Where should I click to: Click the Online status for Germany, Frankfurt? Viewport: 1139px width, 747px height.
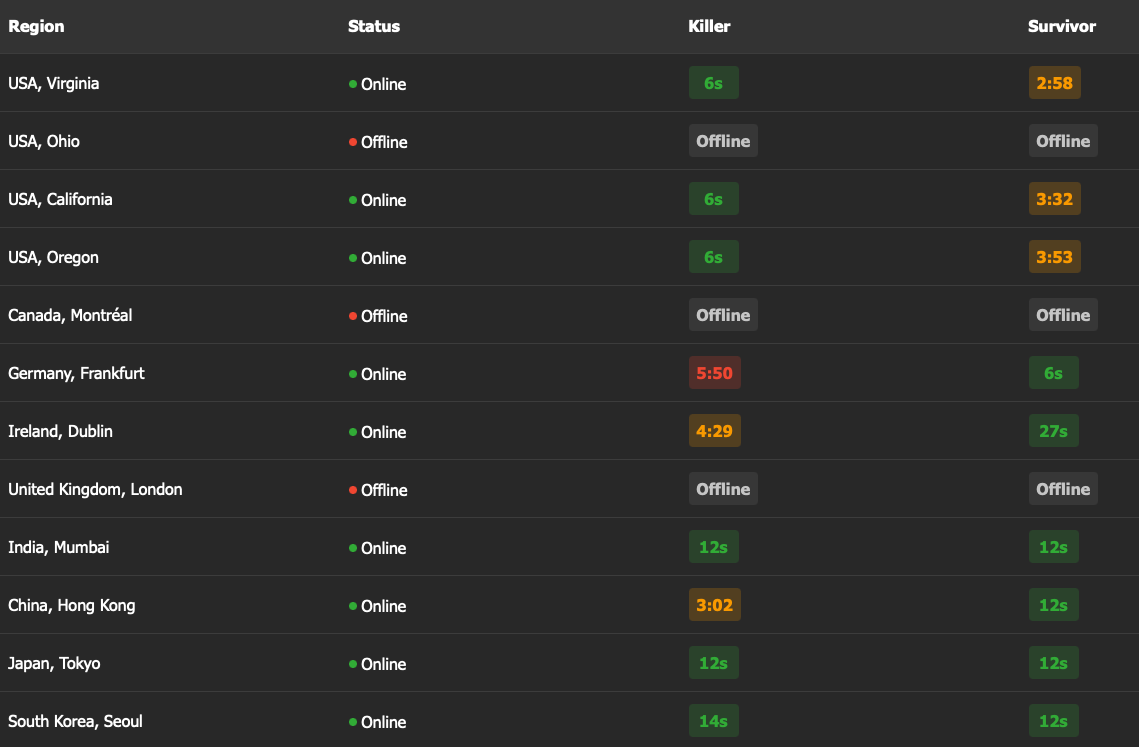(x=377, y=374)
